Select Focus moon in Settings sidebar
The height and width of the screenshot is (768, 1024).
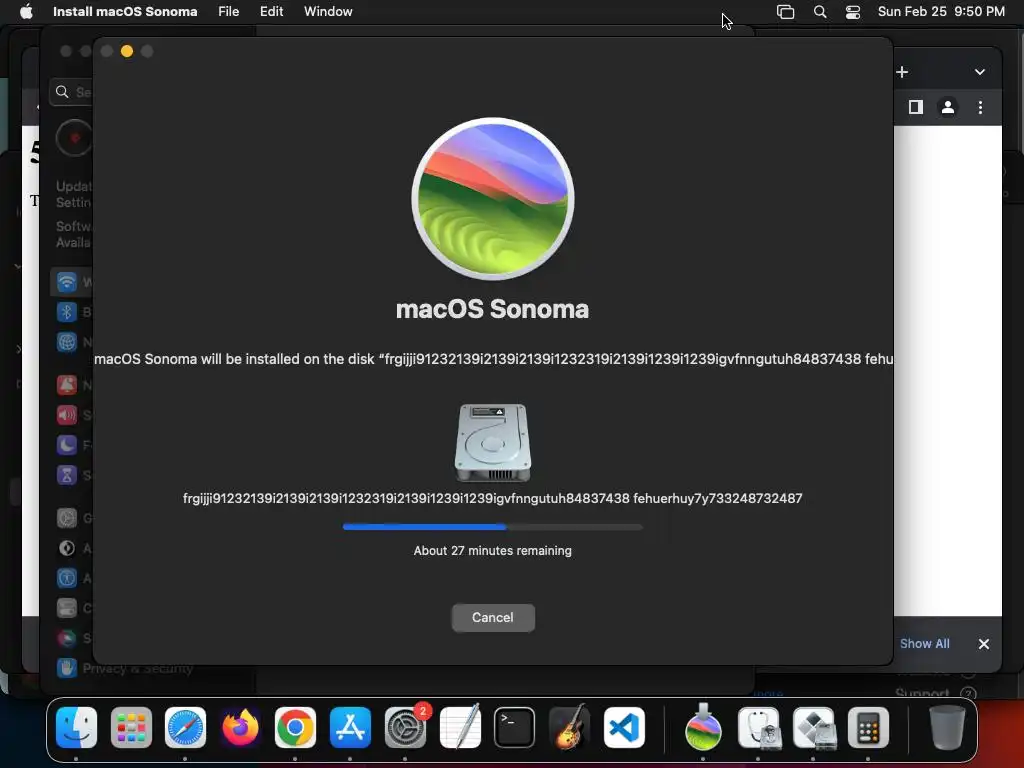(x=67, y=445)
